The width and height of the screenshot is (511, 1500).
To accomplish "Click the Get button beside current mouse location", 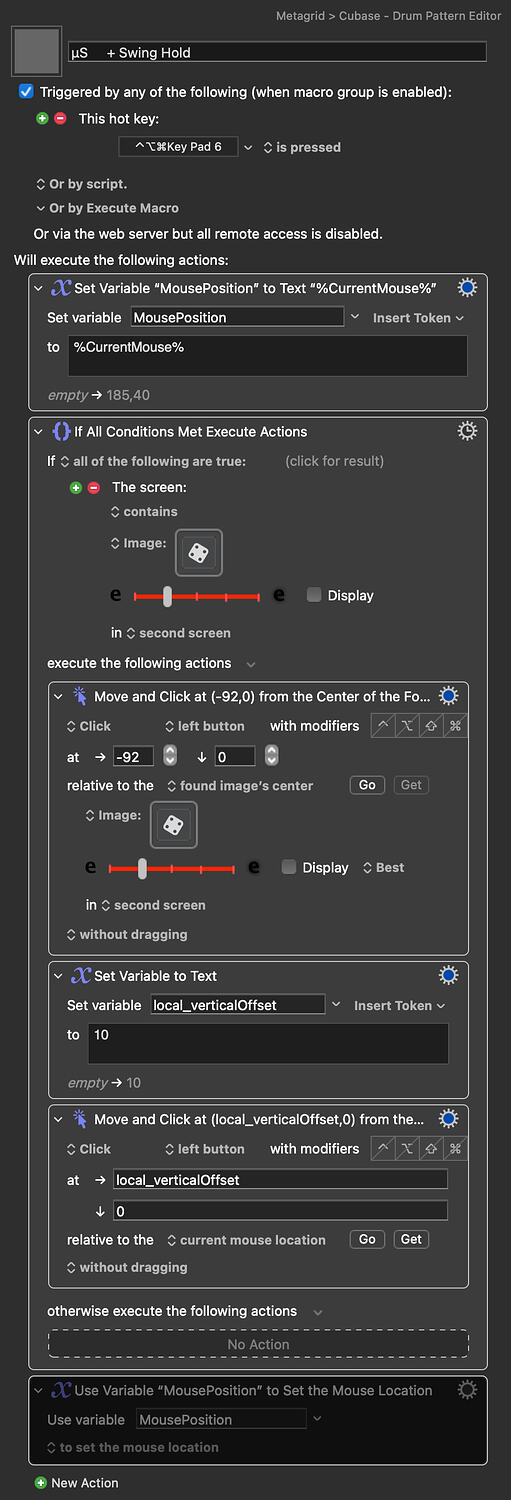I will [x=411, y=1239].
